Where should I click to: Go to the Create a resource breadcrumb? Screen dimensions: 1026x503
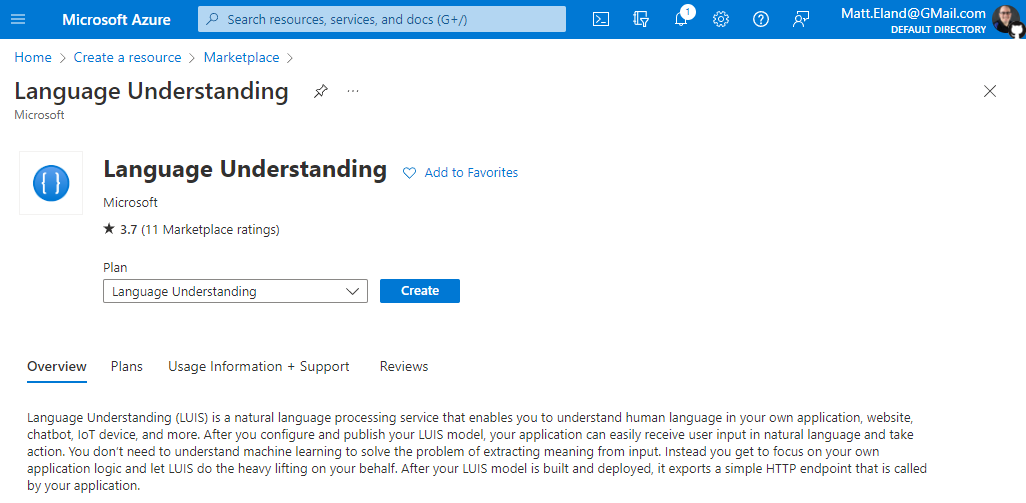pyautogui.click(x=128, y=58)
